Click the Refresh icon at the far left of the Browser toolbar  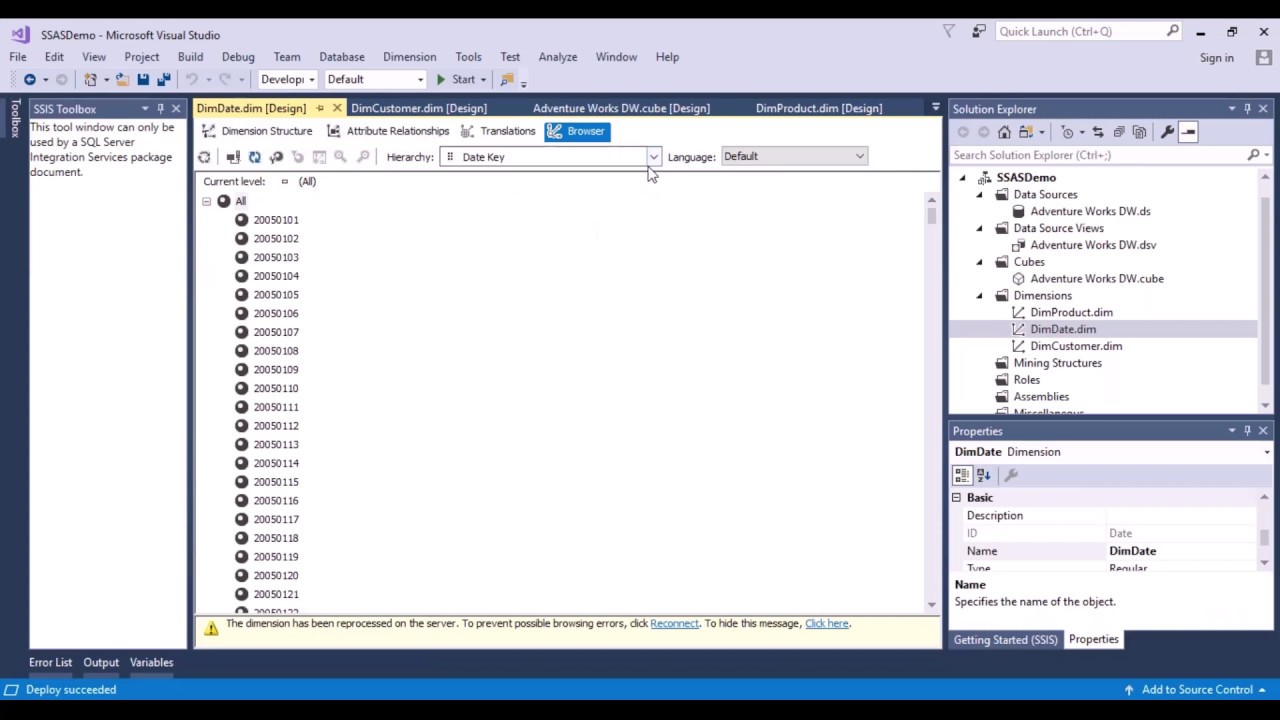[204, 157]
